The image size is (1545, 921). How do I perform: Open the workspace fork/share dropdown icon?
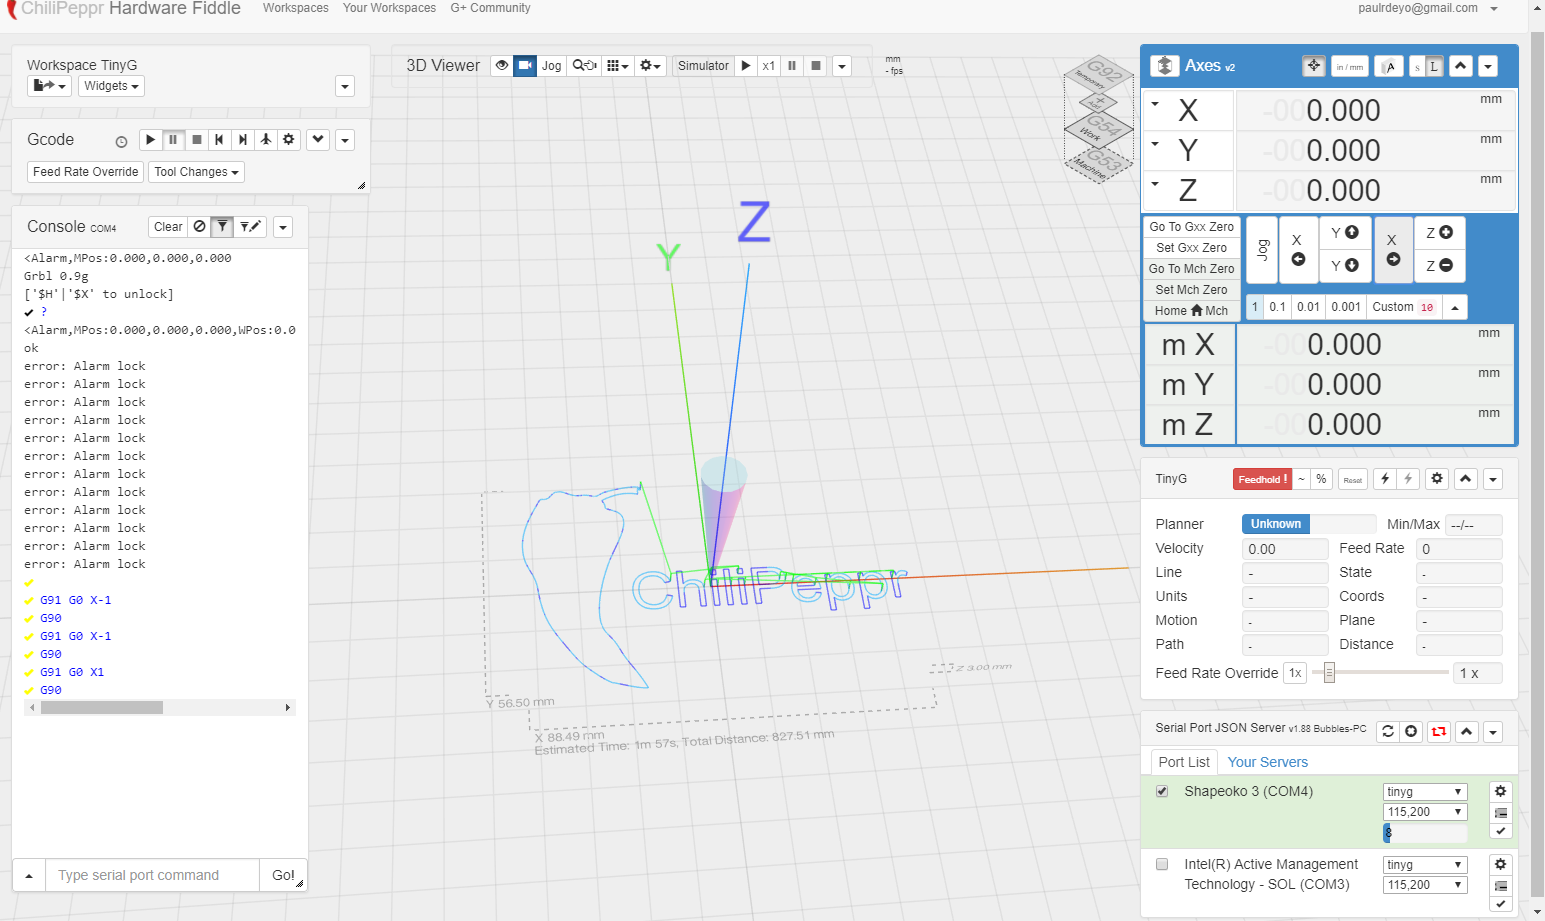coord(49,86)
